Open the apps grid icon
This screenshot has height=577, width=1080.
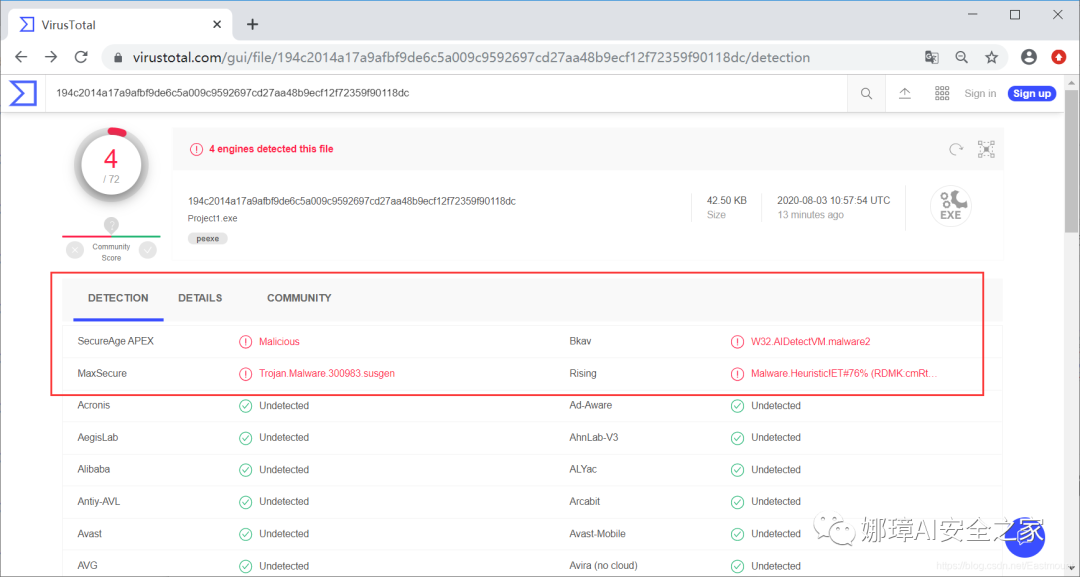coord(942,94)
